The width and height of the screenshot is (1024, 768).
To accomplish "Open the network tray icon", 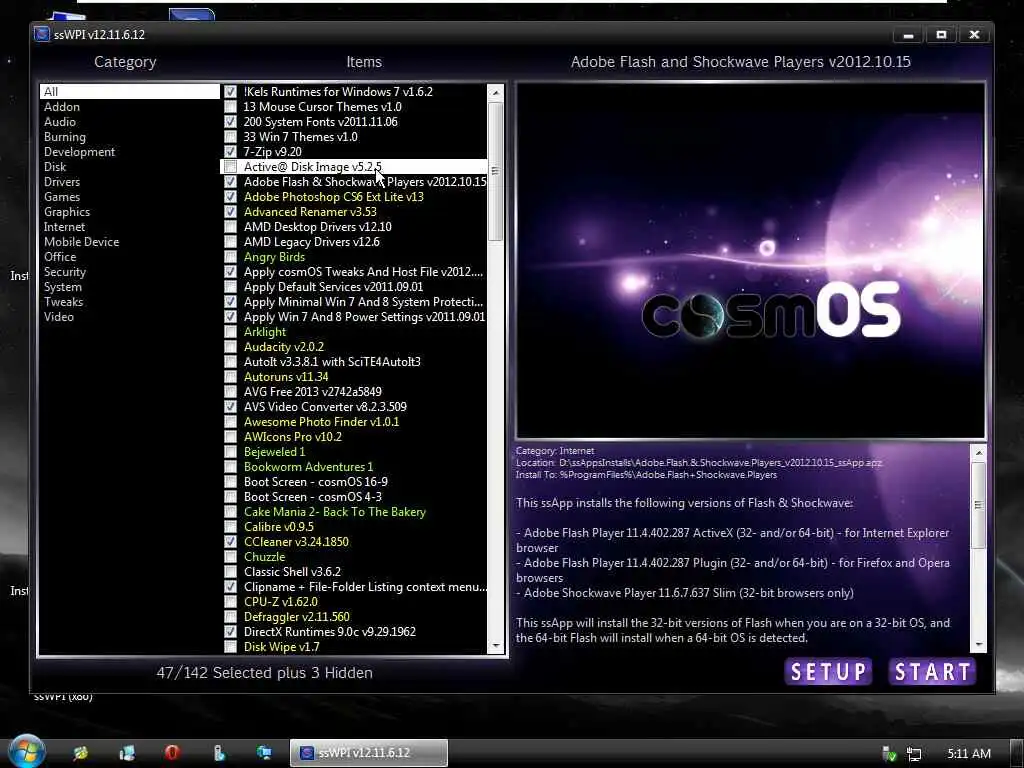I will (x=914, y=754).
